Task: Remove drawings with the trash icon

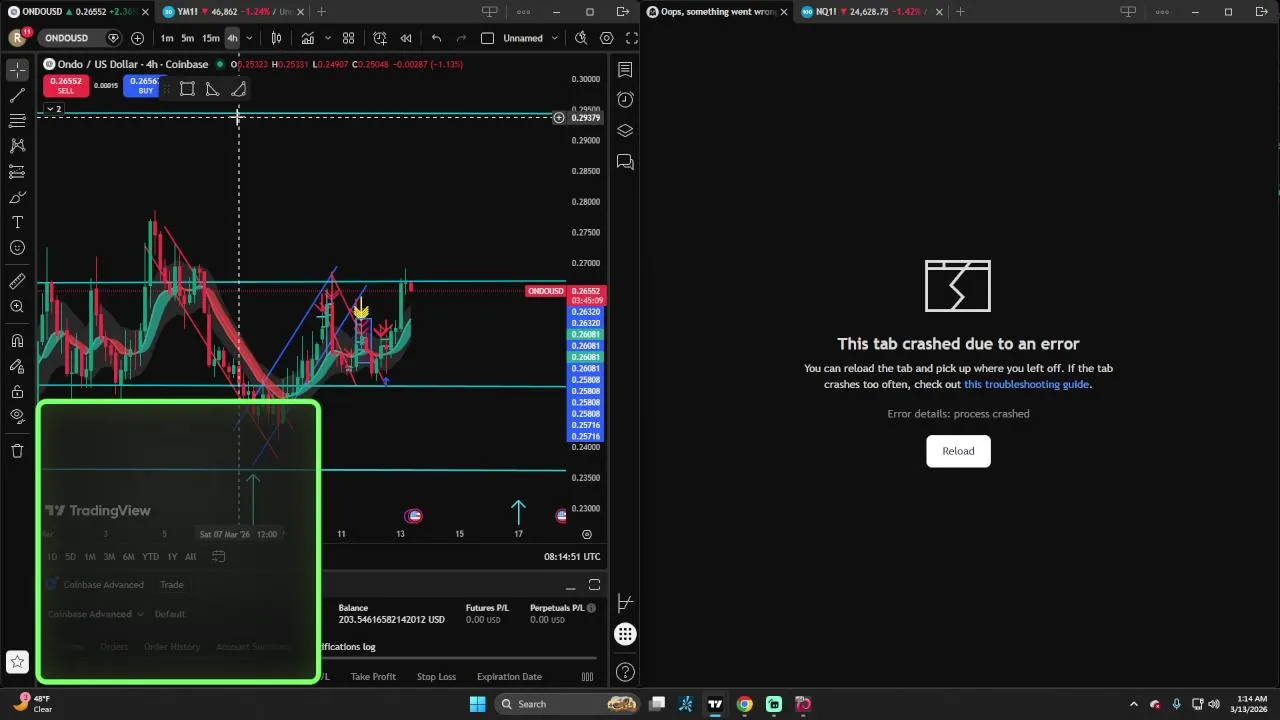Action: 17,451
